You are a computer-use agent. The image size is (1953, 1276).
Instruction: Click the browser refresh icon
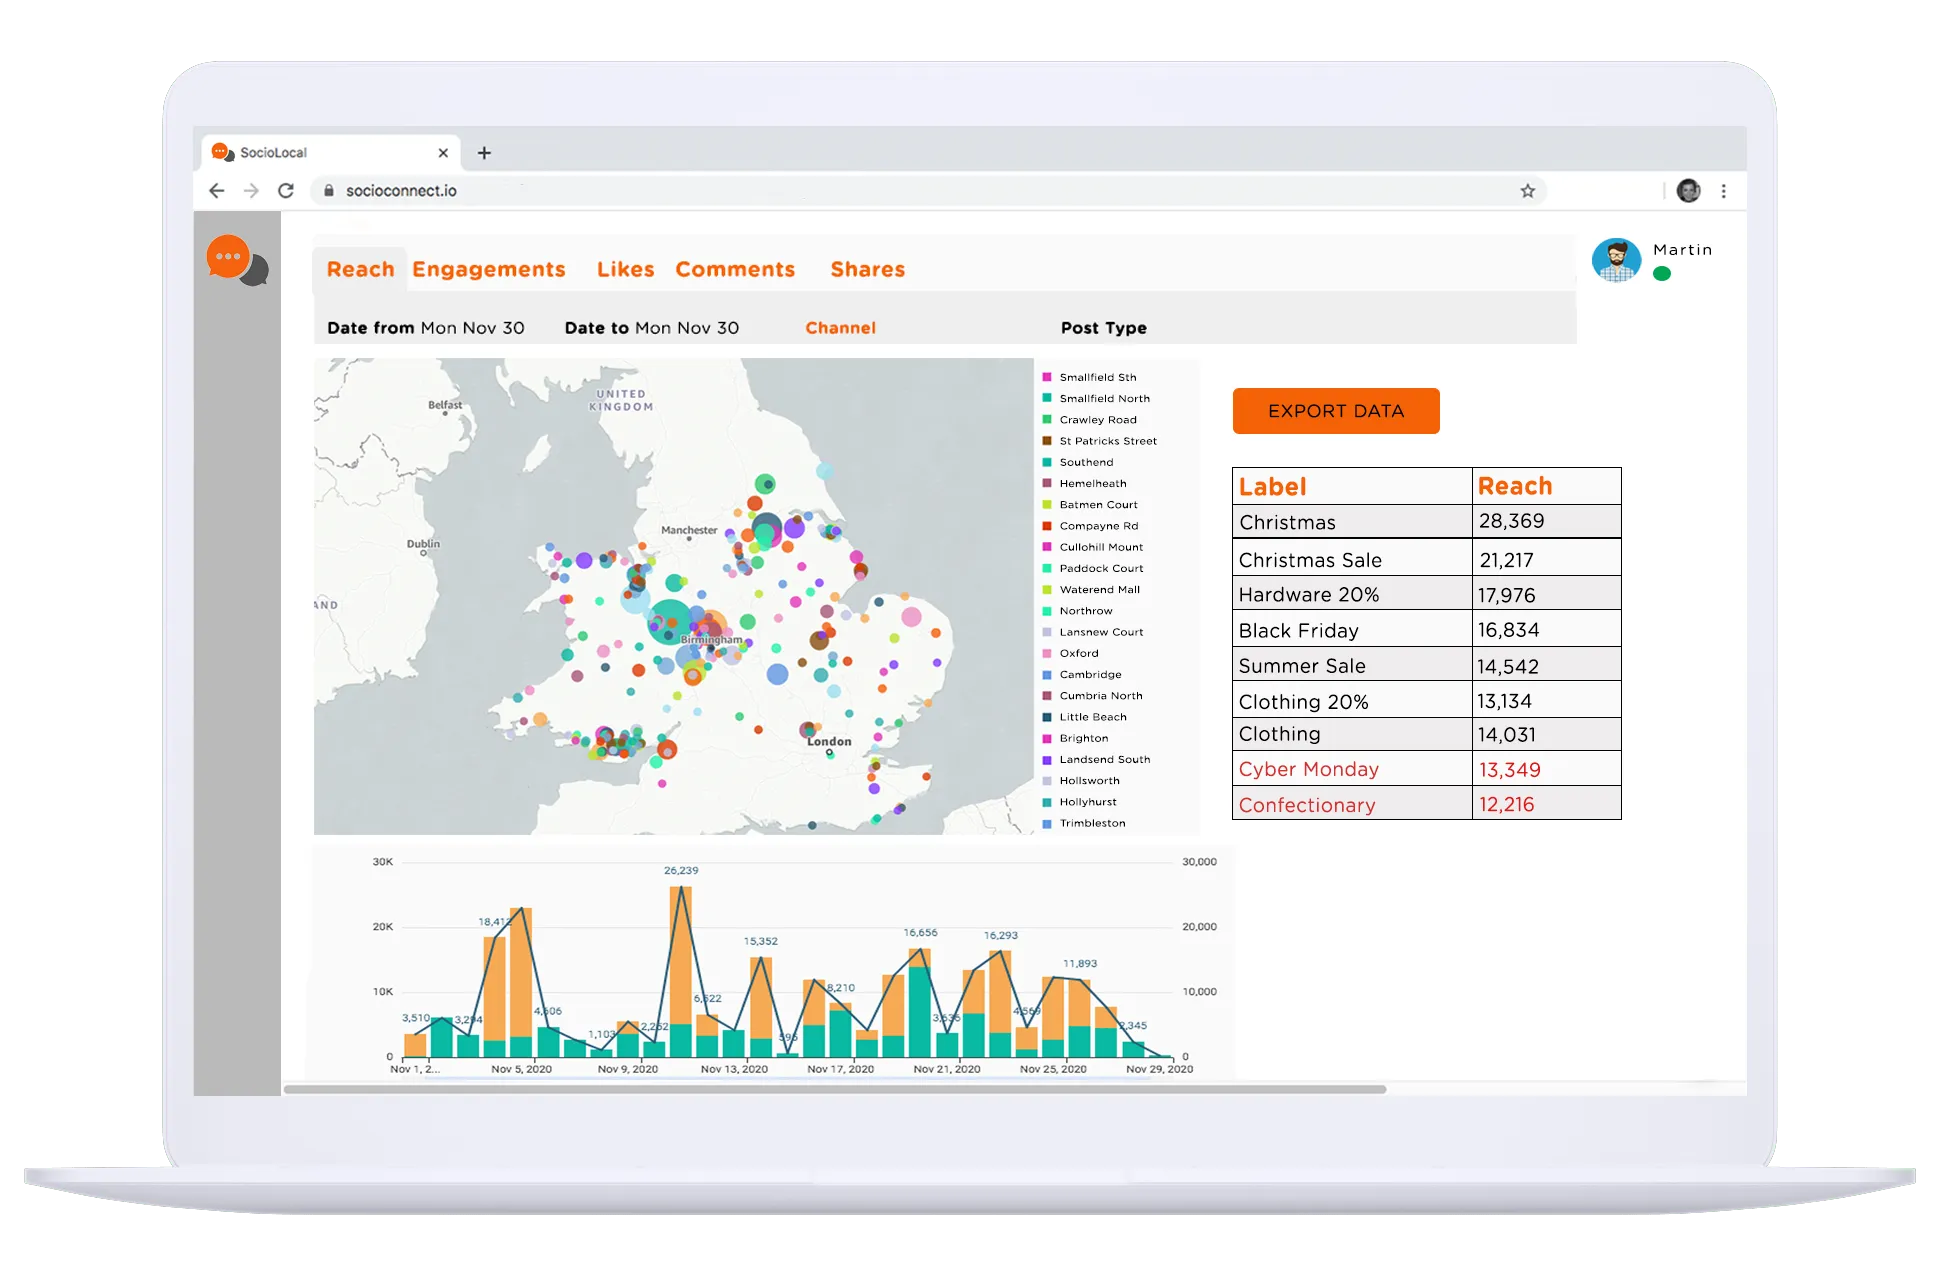[287, 190]
